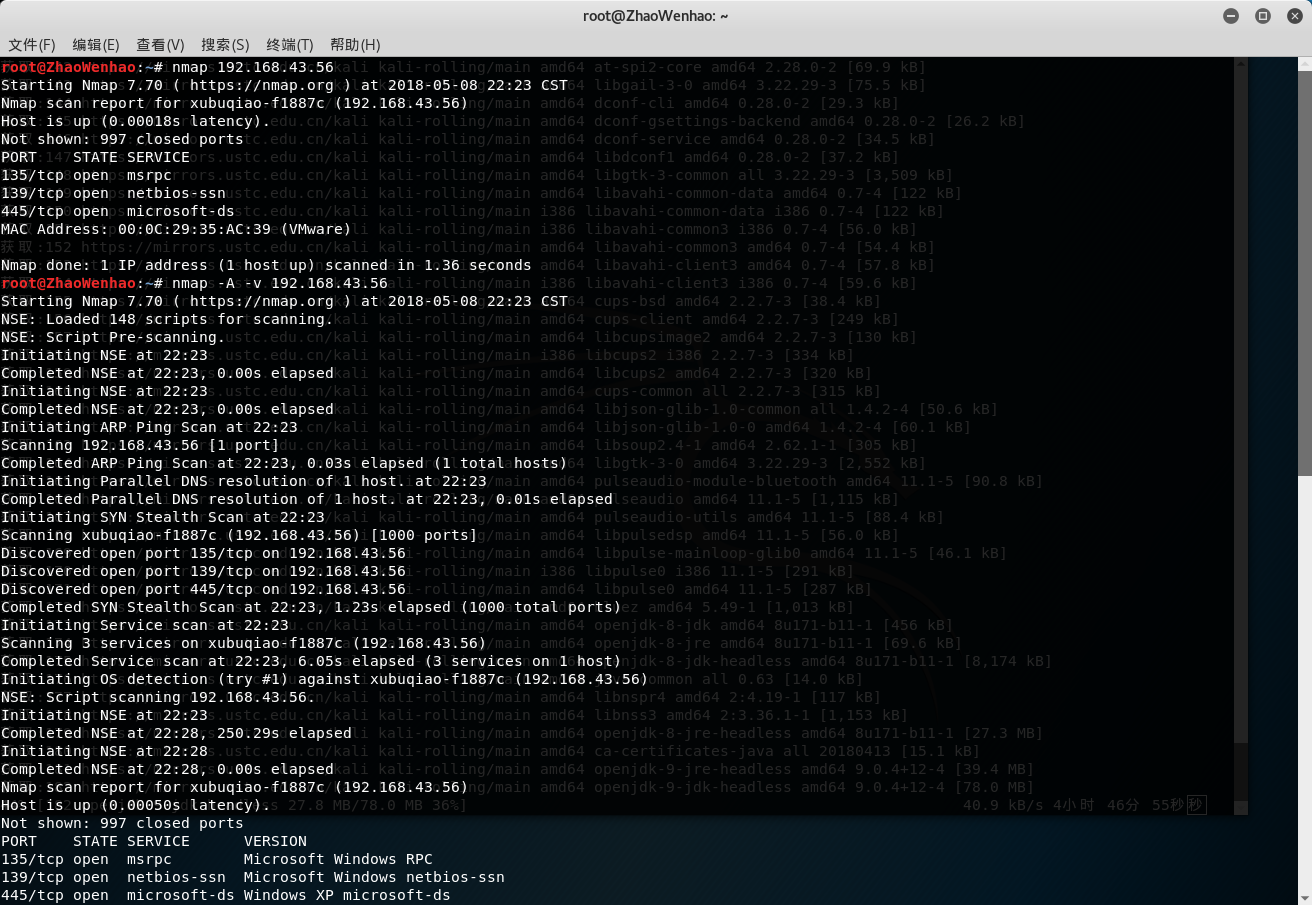Click the 'NSE: Loaded 148 scripts' line

(x=167, y=320)
